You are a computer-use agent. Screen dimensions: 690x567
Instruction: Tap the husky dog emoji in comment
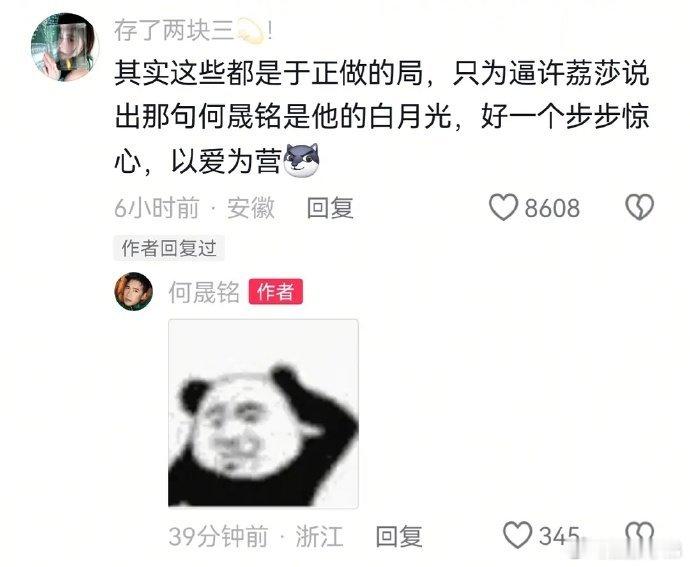click(x=302, y=161)
